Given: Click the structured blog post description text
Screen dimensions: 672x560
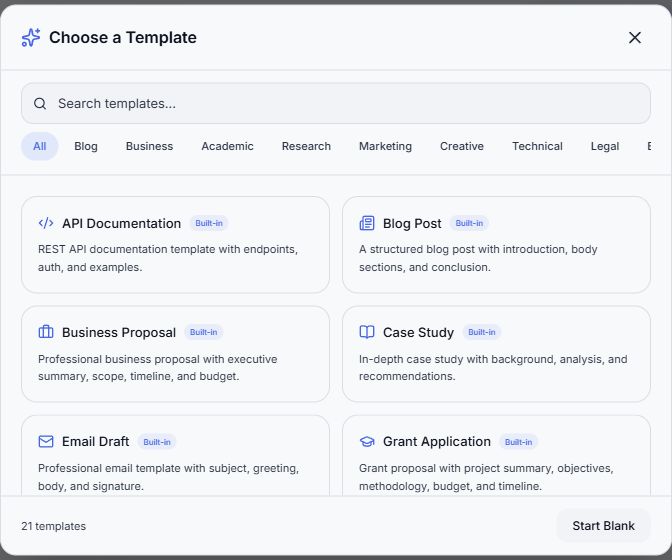Looking at the screenshot, I should (478, 258).
